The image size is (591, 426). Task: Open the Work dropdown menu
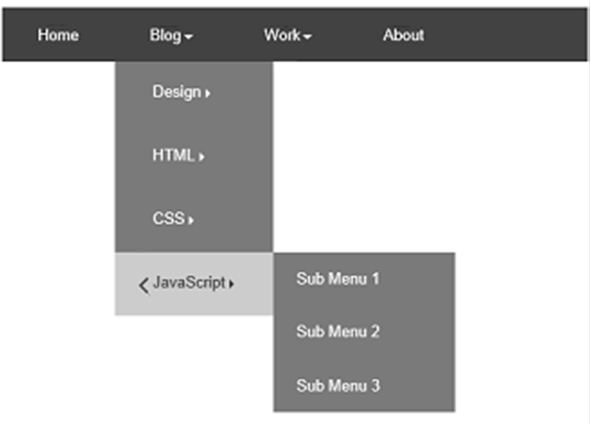tap(287, 35)
